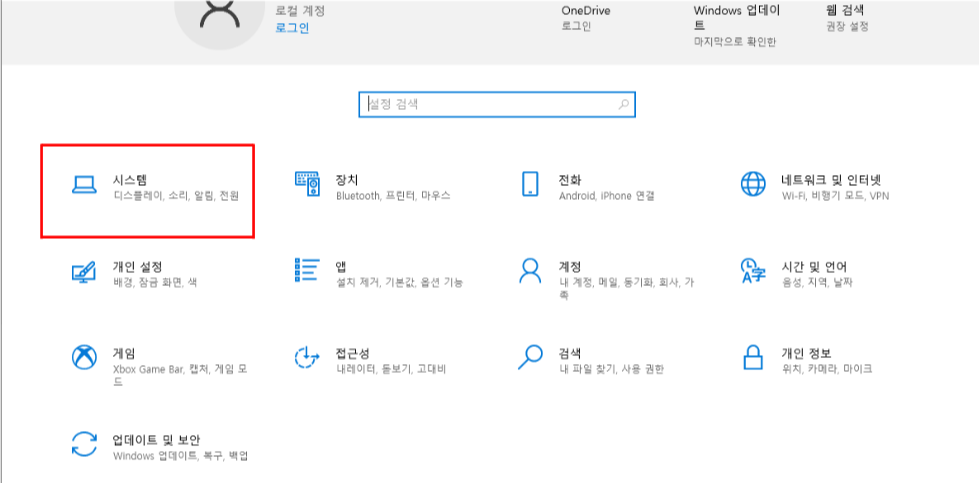
Task: Open the 전화 phone icon
Action: [x=529, y=184]
